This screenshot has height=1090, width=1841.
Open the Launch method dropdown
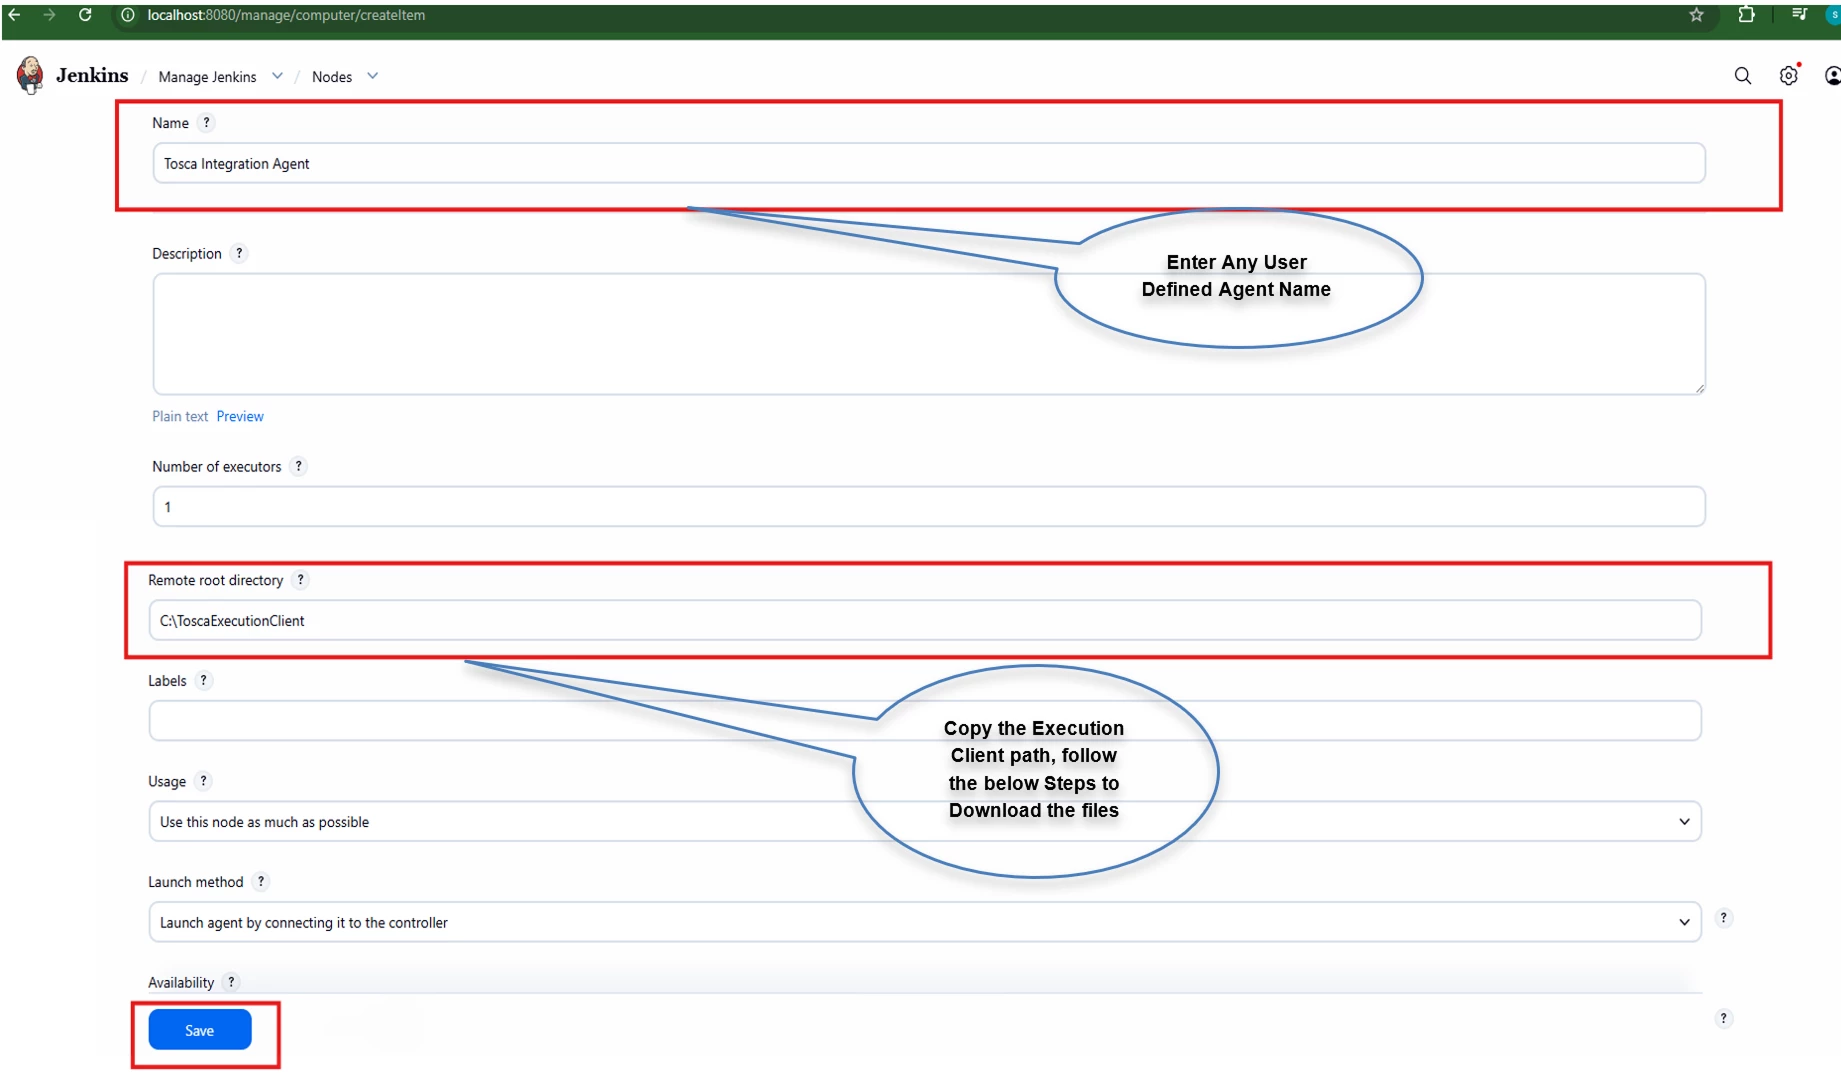point(925,922)
